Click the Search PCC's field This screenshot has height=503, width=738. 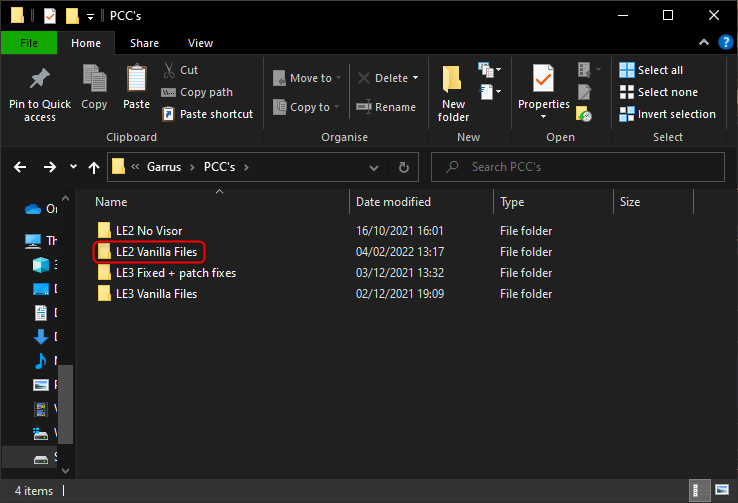point(578,167)
